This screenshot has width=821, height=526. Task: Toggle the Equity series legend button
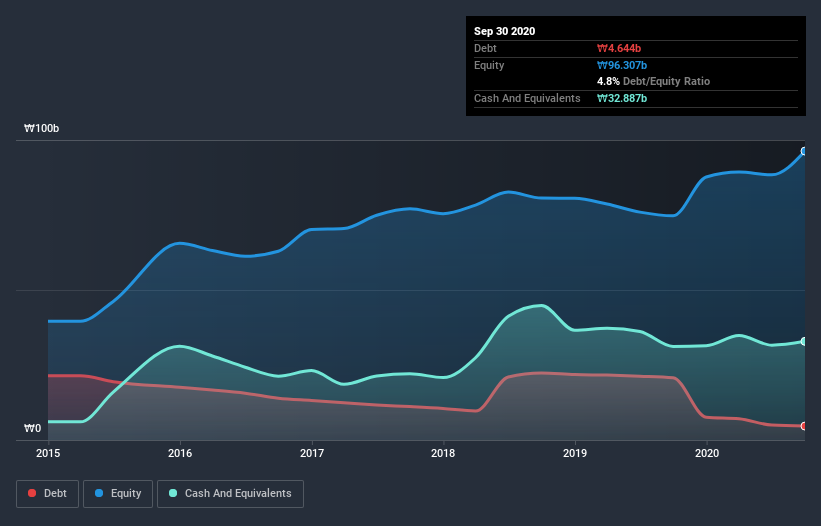click(x=118, y=494)
